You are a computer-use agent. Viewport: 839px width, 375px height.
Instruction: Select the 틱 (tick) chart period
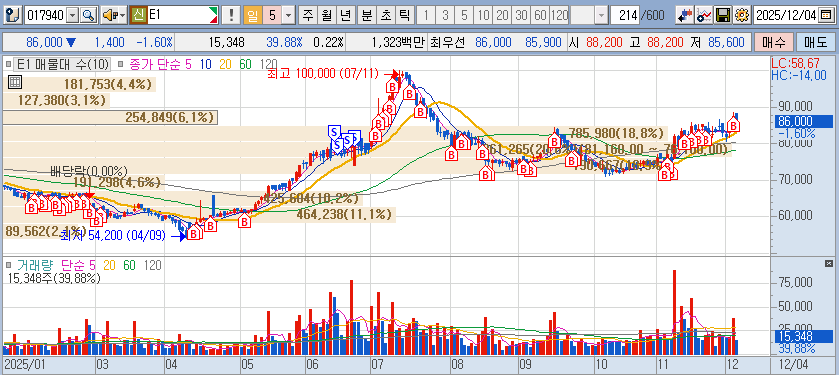[x=404, y=15]
